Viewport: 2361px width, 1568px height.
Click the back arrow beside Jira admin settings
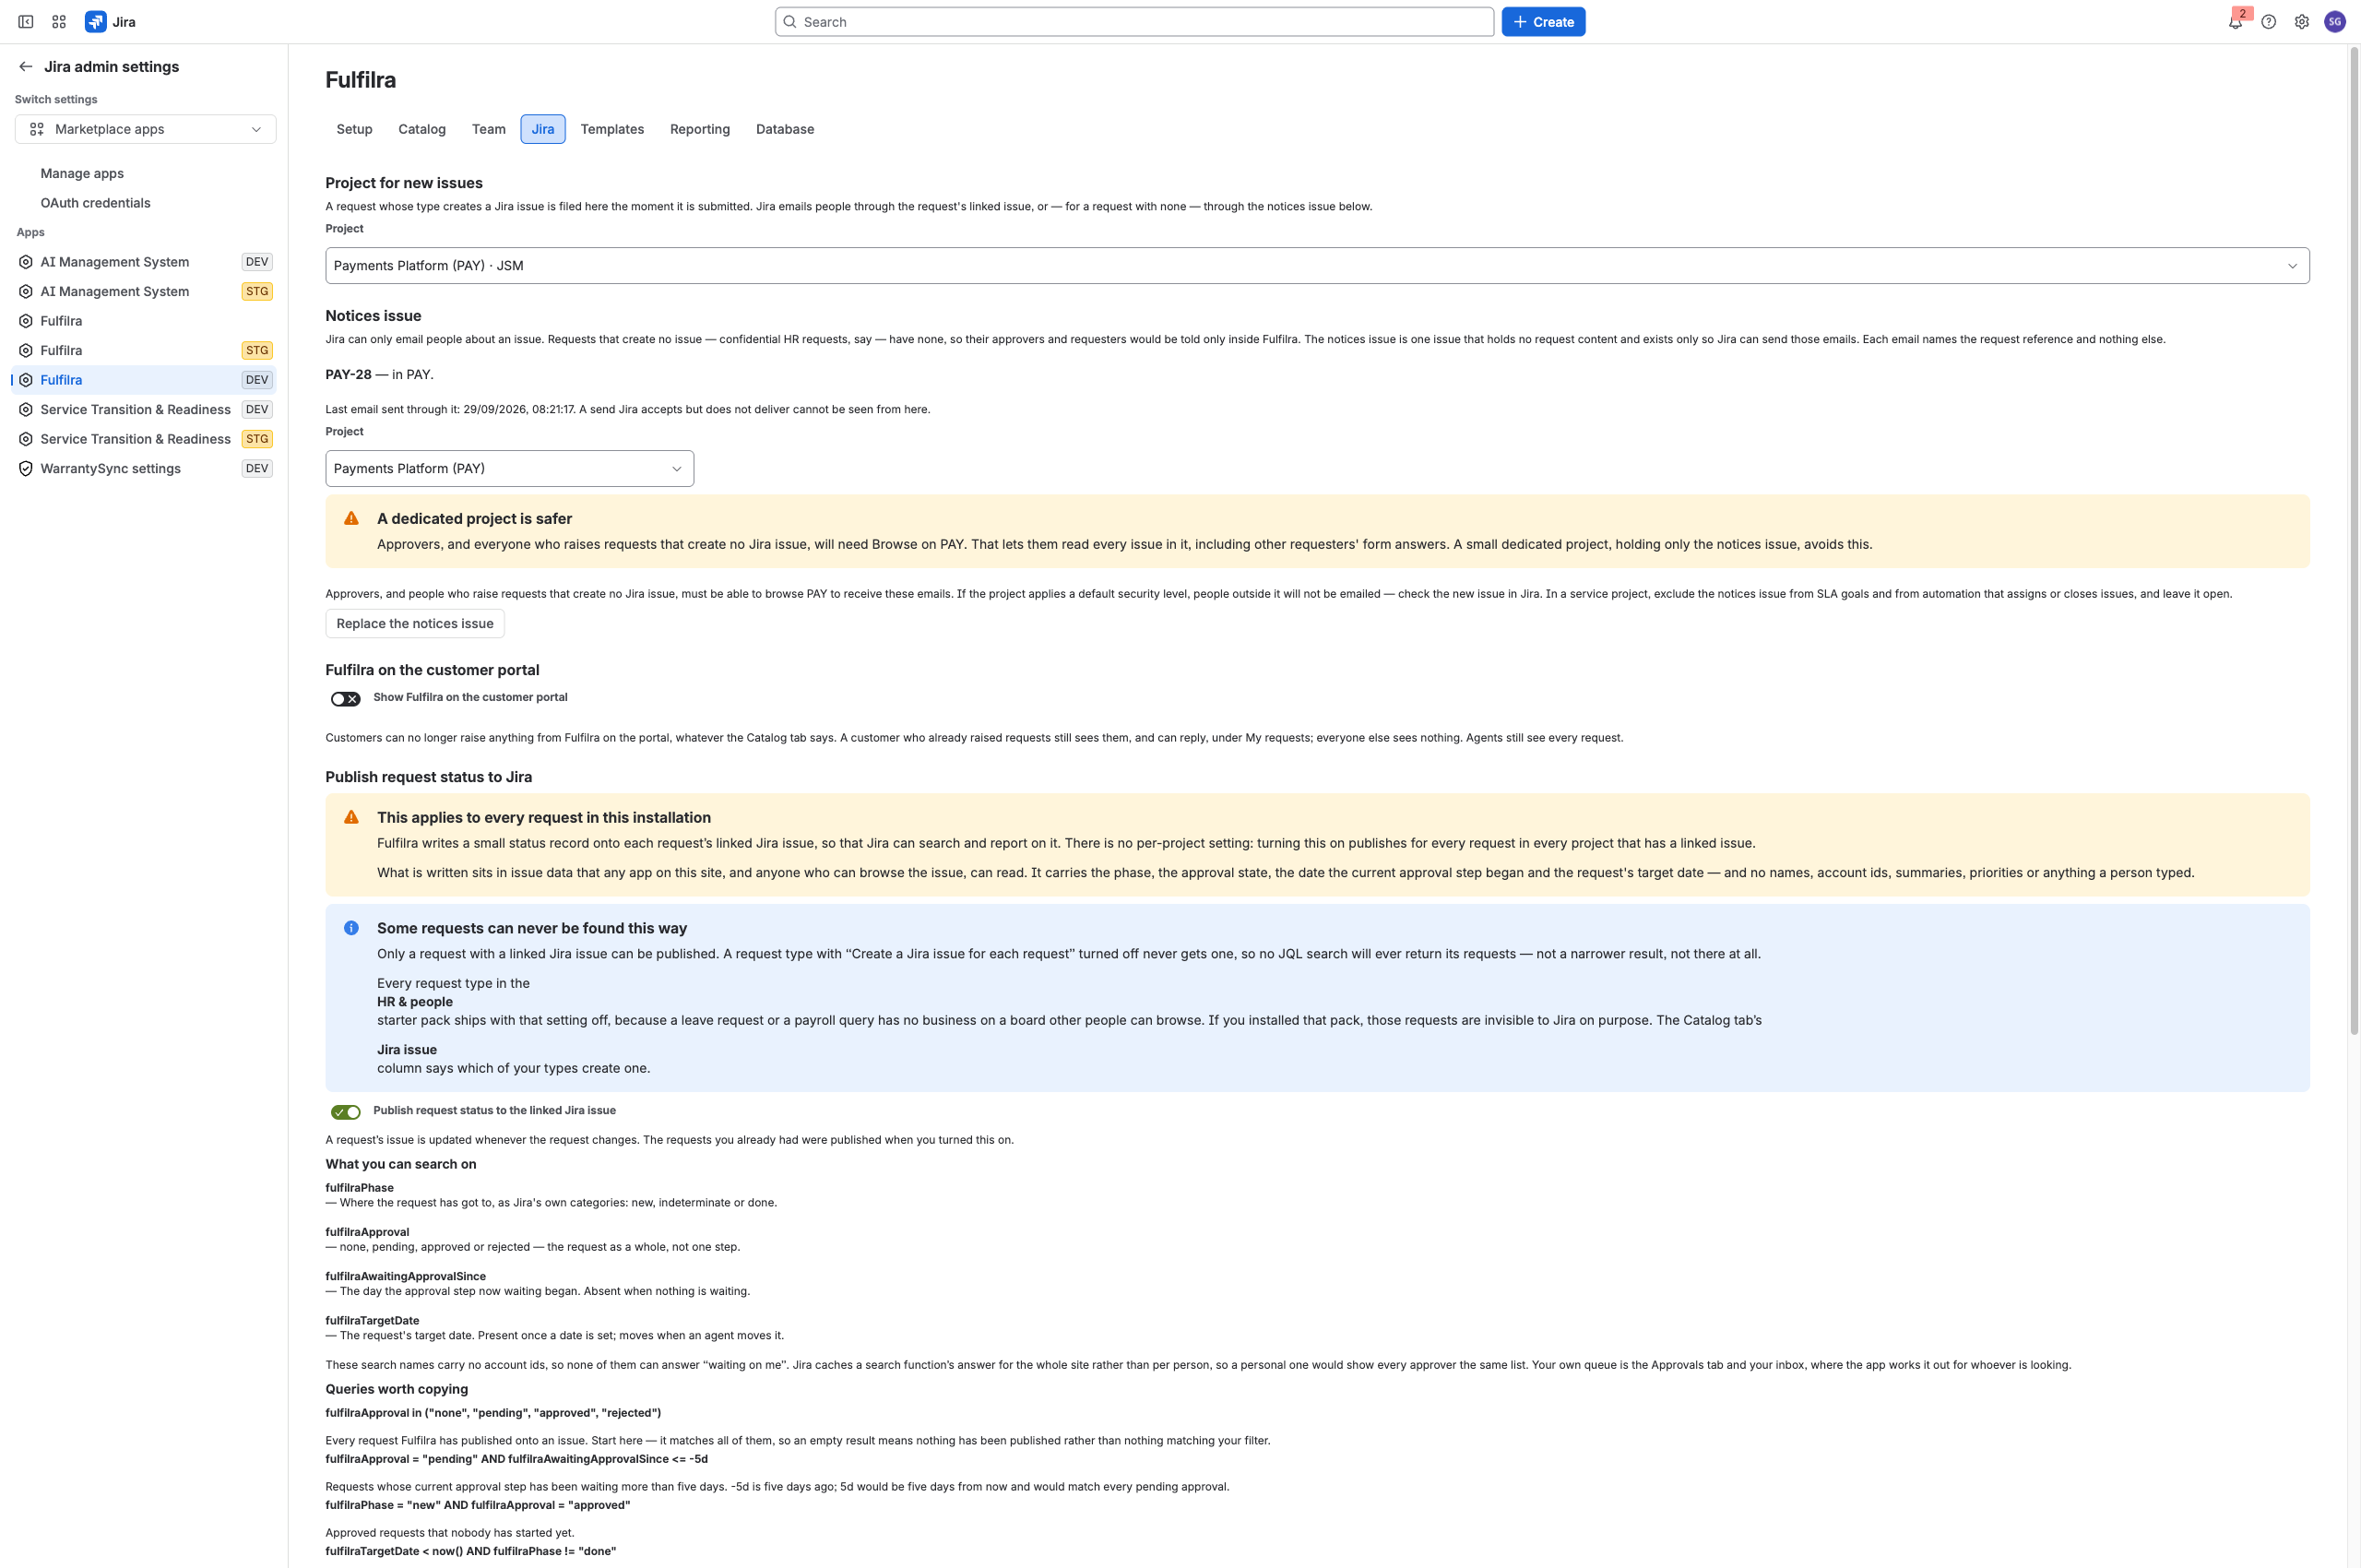pos(26,67)
